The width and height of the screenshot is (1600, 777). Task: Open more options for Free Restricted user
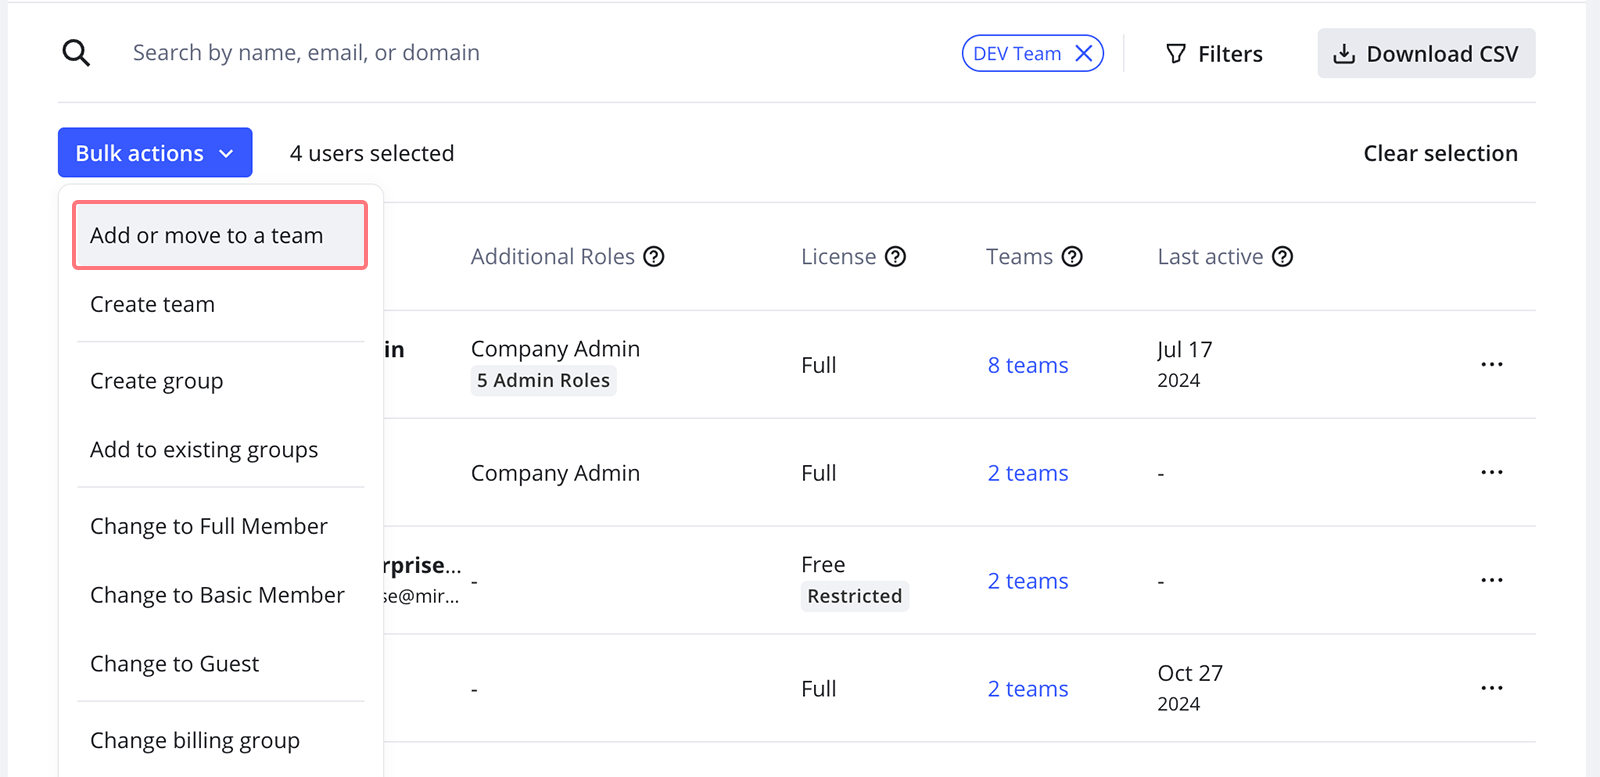pos(1491,581)
